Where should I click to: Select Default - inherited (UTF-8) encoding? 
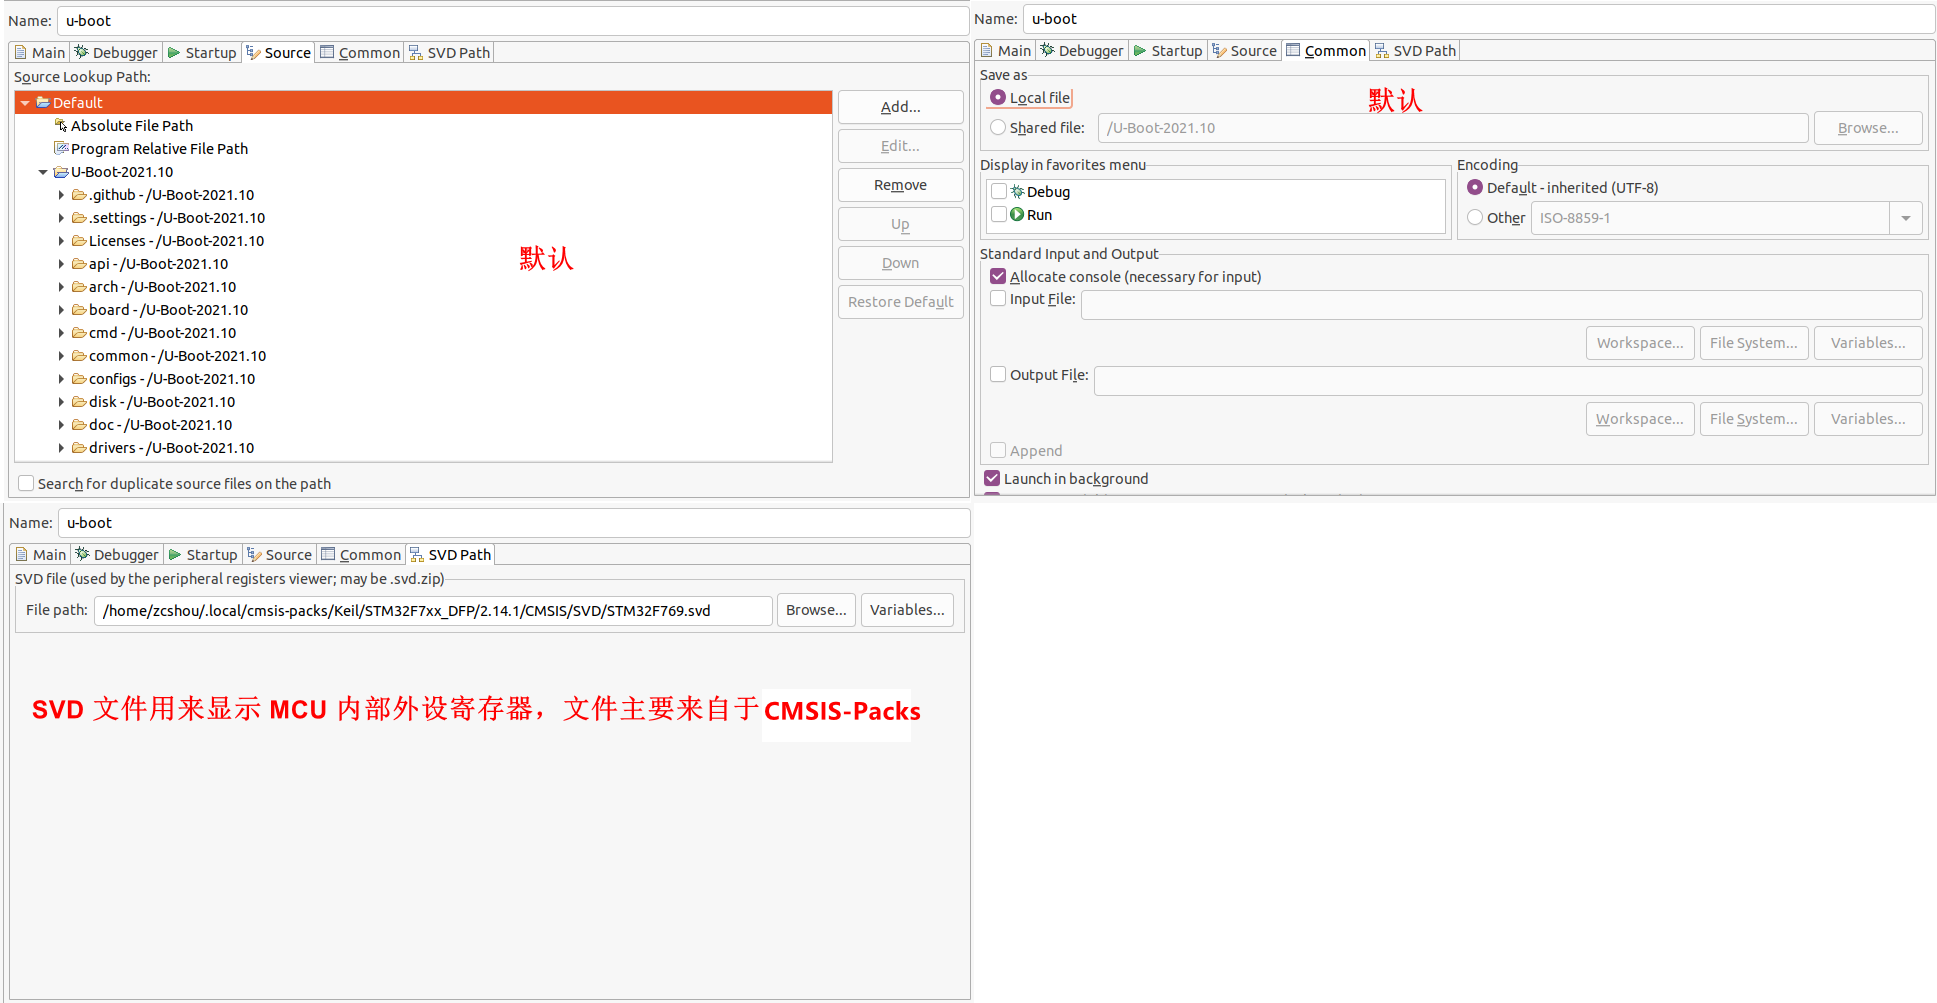point(1475,188)
